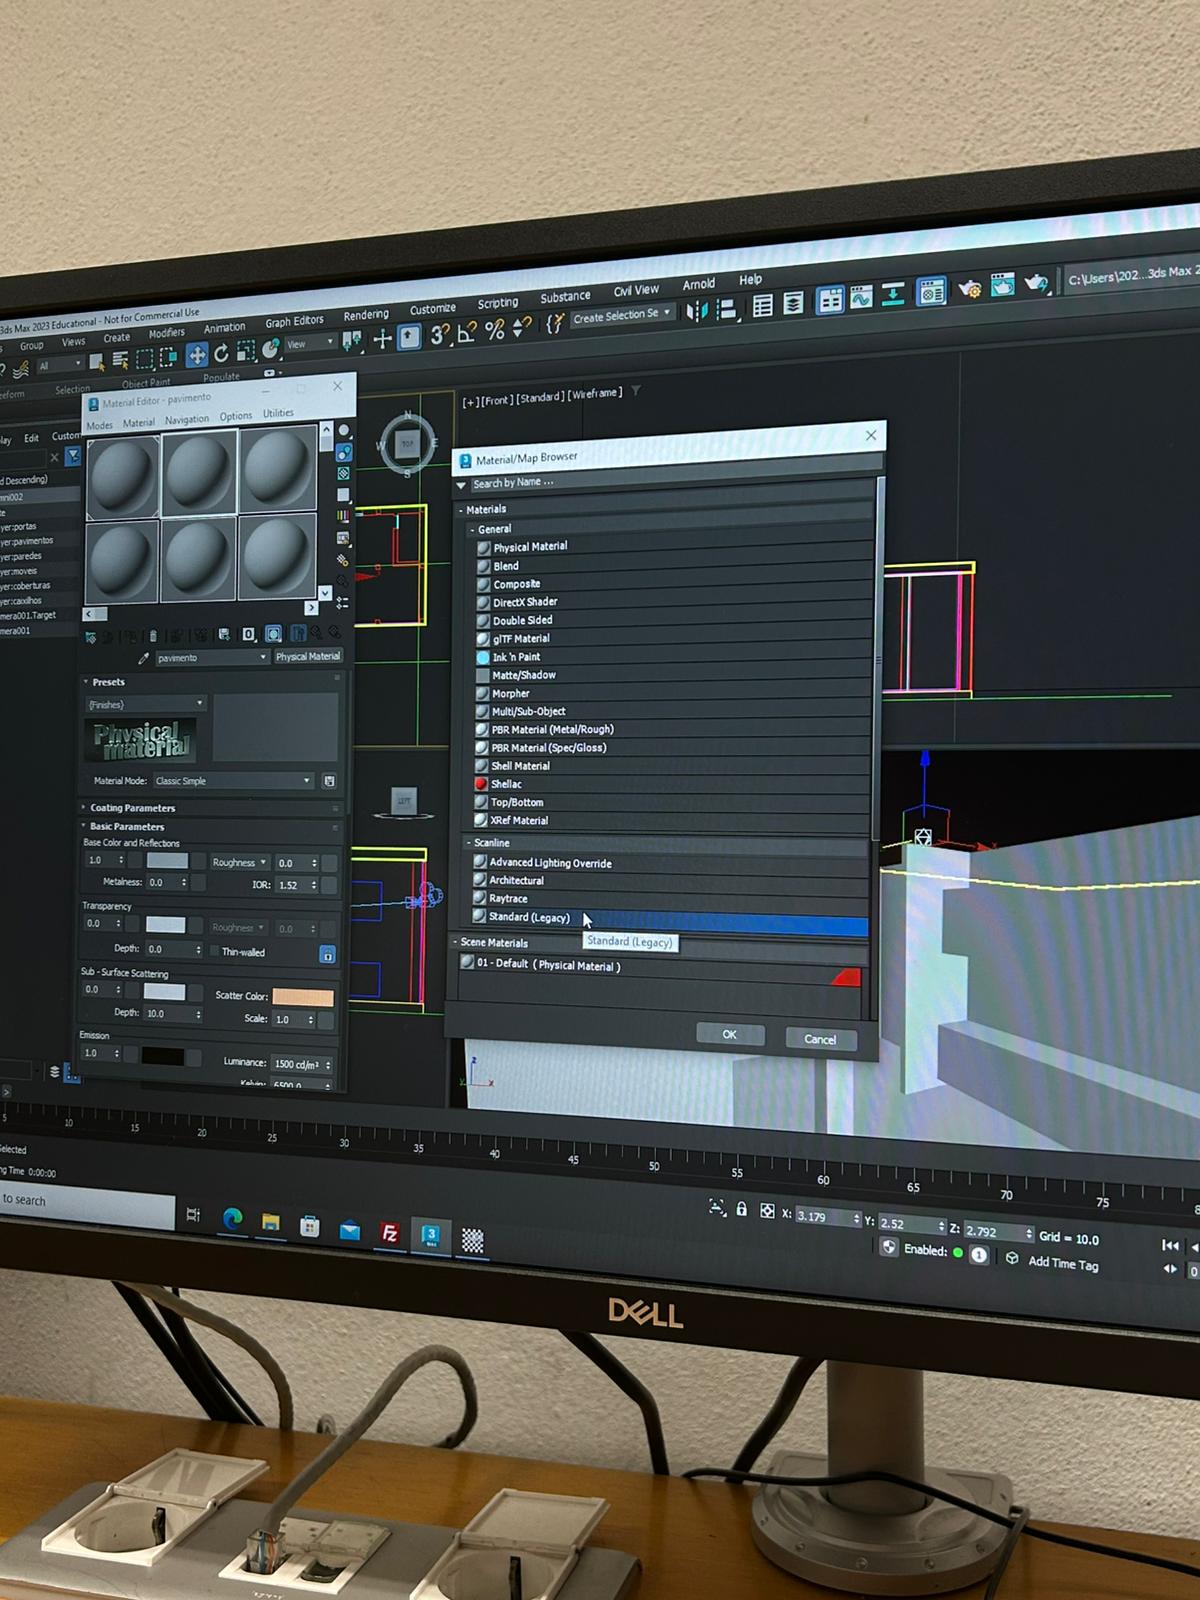
Task: Open the Curve Editor icon
Action: [861, 297]
